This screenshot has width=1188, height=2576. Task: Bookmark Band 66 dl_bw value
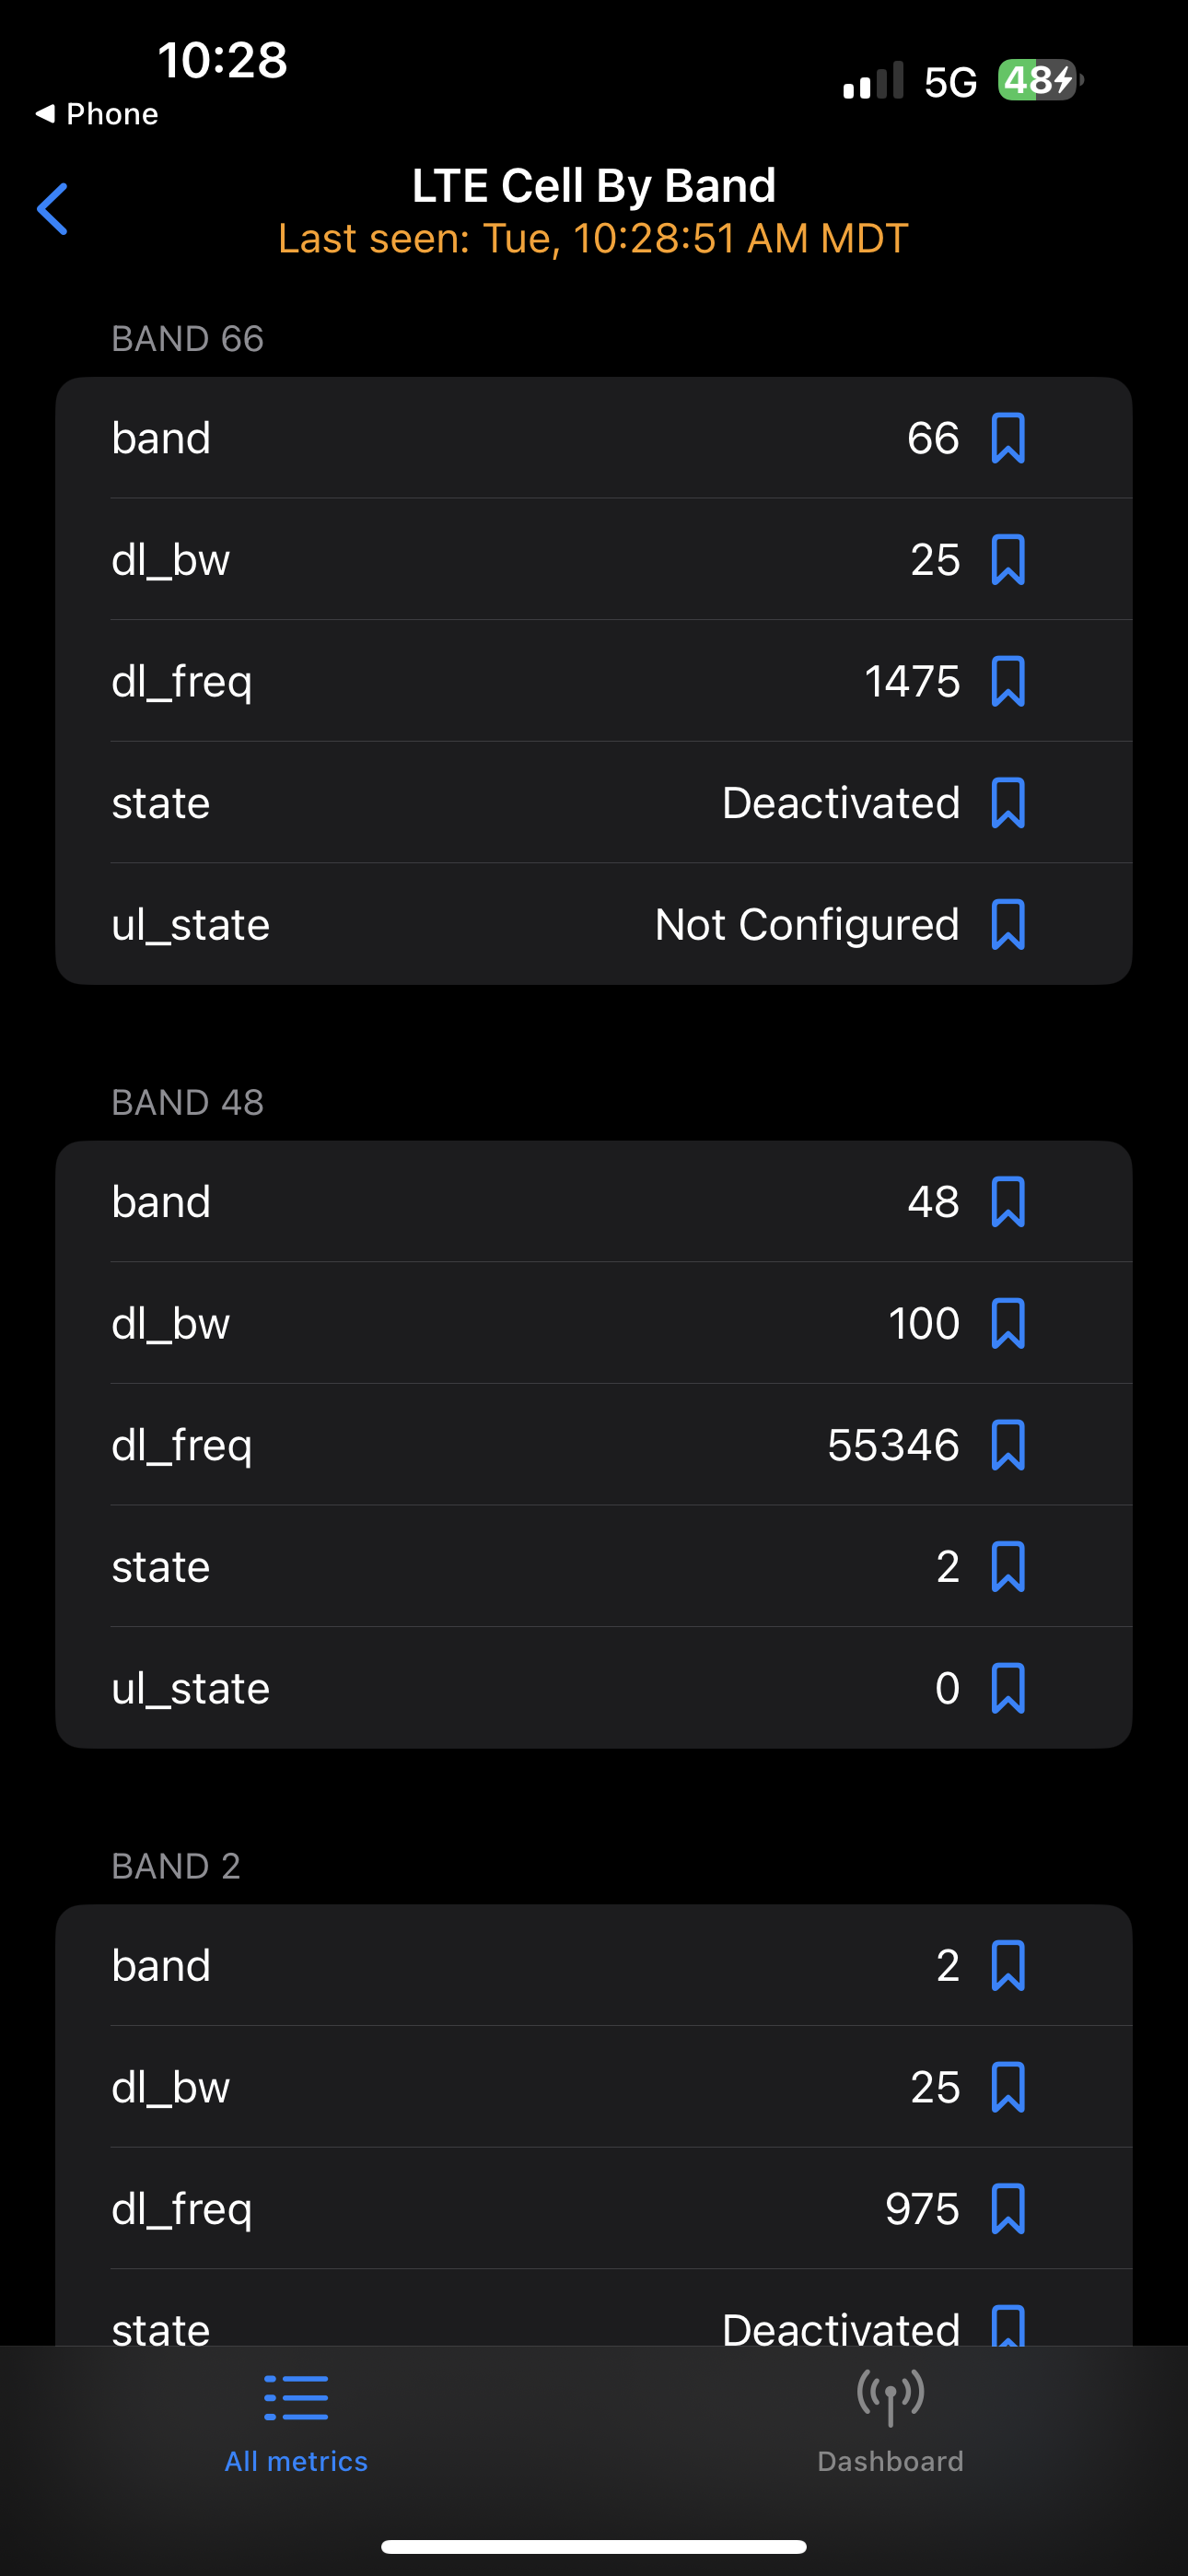tap(1007, 560)
